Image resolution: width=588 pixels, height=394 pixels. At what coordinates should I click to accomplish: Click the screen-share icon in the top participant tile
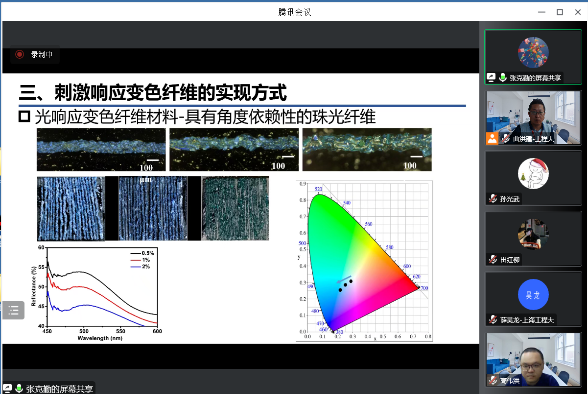(492, 78)
